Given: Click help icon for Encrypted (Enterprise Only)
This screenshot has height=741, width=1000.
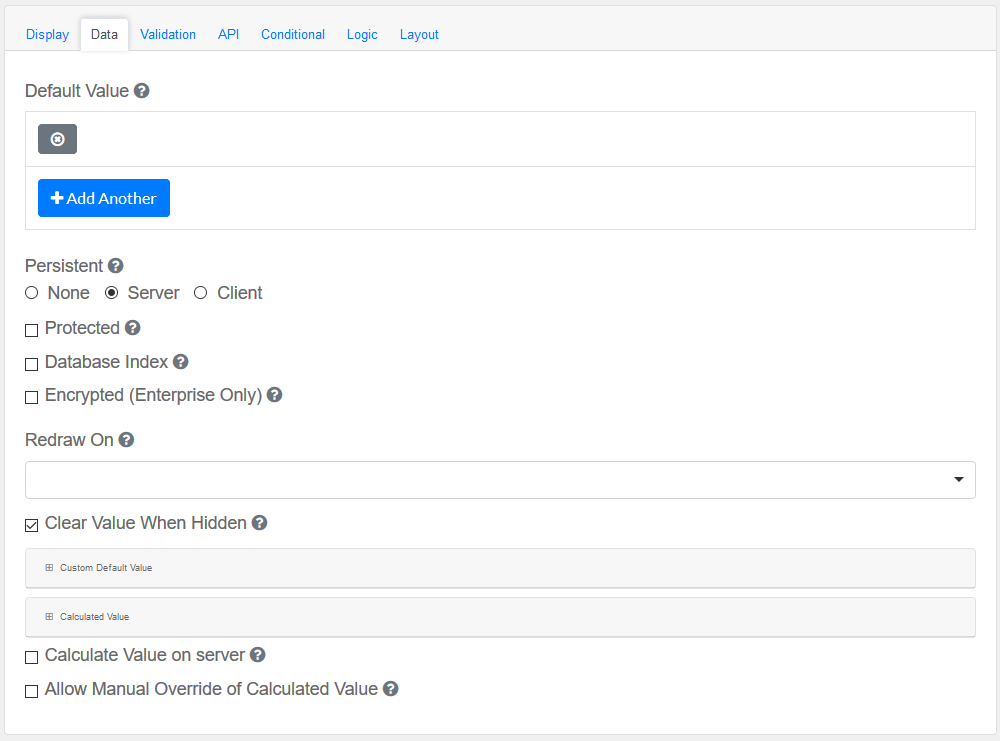Looking at the screenshot, I should point(275,395).
